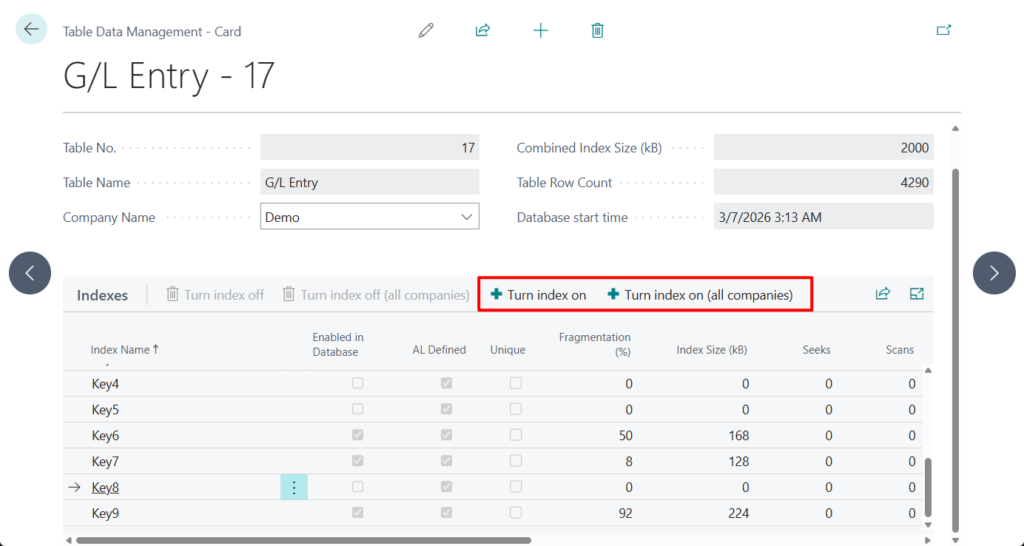Go to next record with right chevron
Image resolution: width=1024 pixels, height=546 pixels.
994,273
